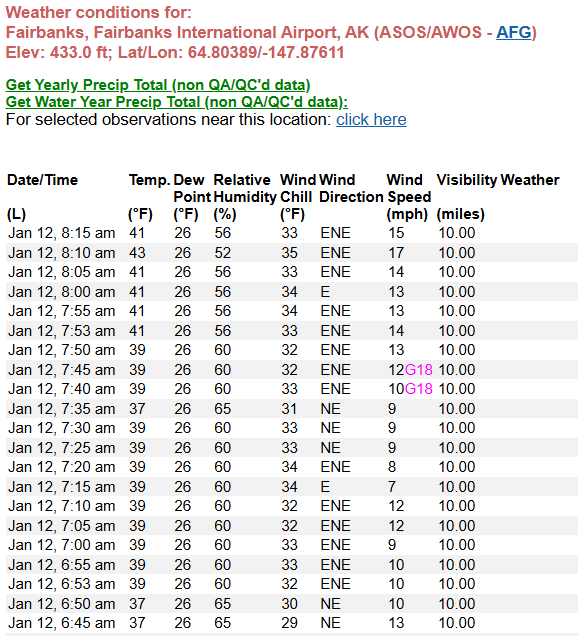578x636 pixels.
Task: Click wind direction NE in 7:30 am row
Action: pyautogui.click(x=331, y=428)
